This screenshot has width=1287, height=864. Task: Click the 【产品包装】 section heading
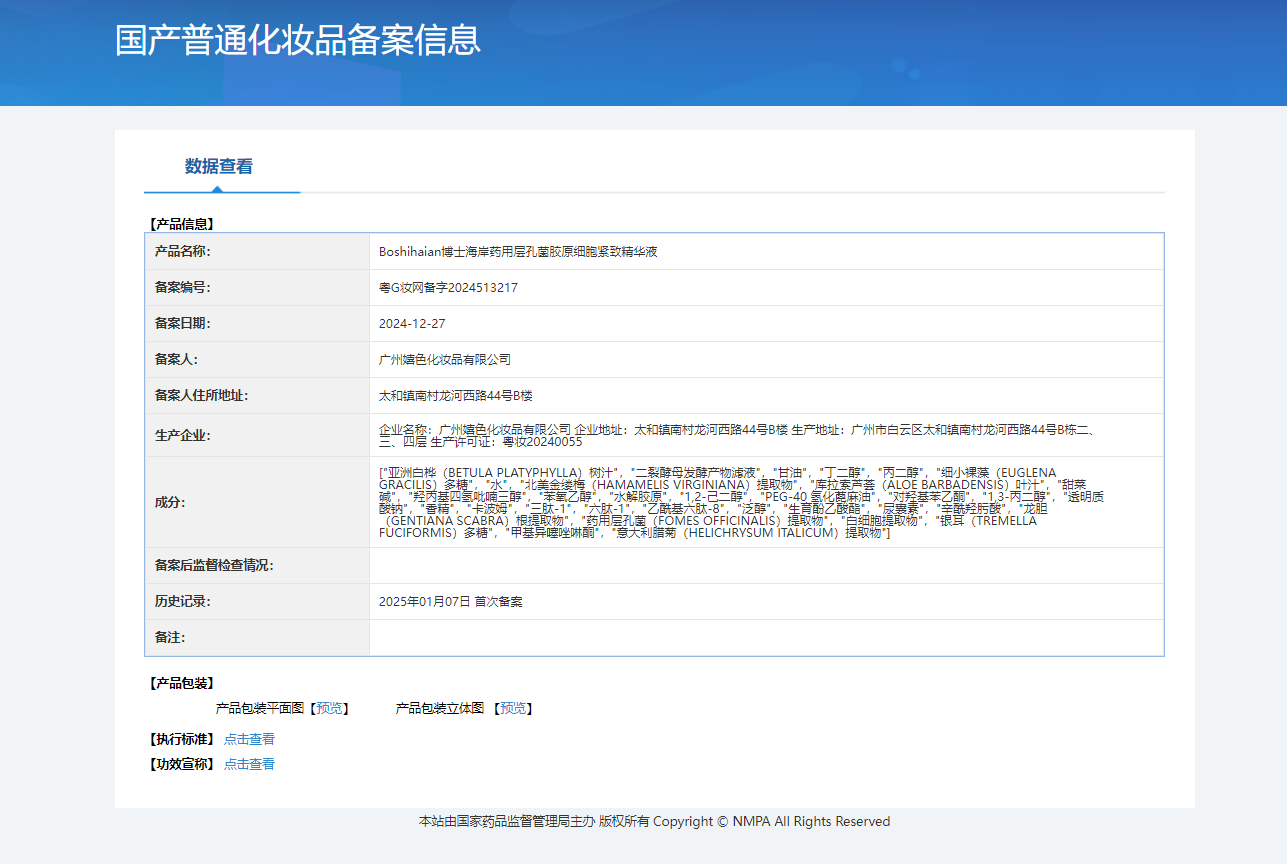[x=181, y=683]
